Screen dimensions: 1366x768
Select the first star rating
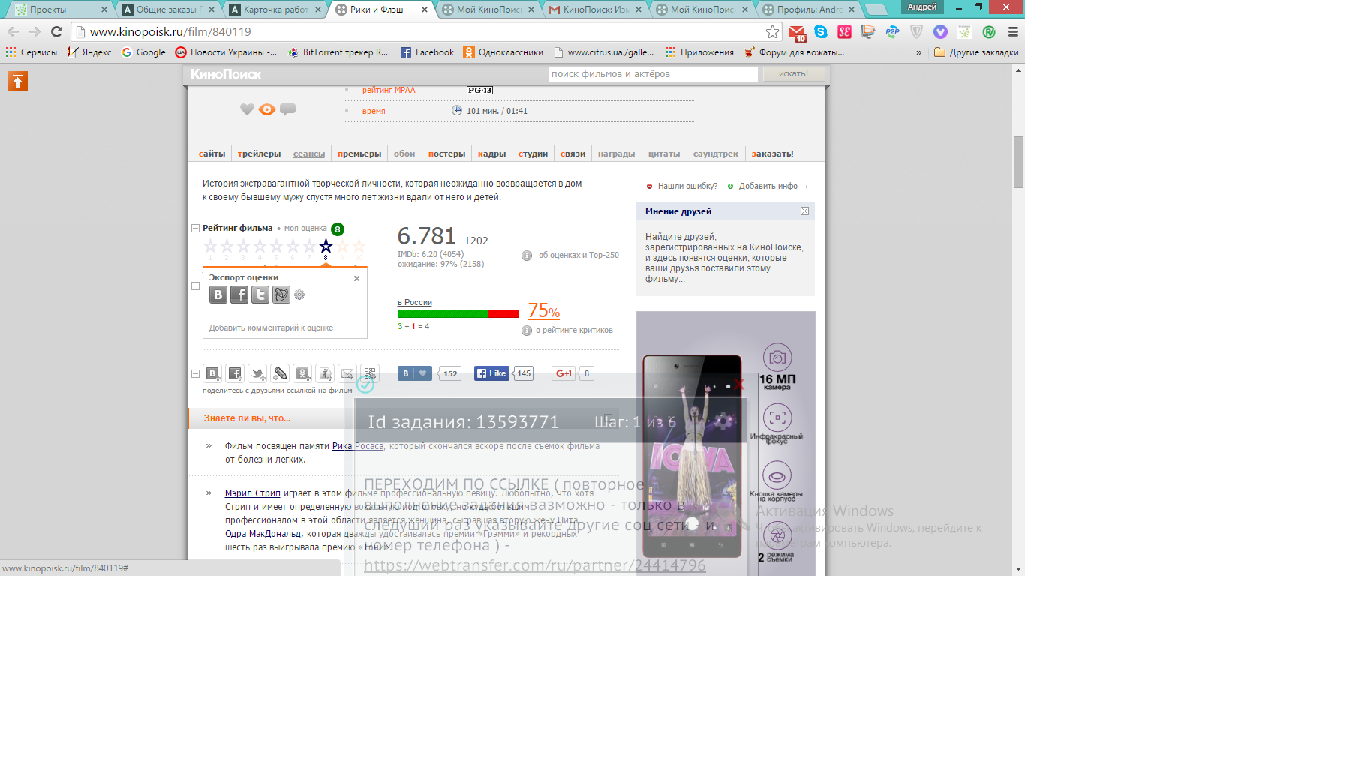click(x=211, y=246)
